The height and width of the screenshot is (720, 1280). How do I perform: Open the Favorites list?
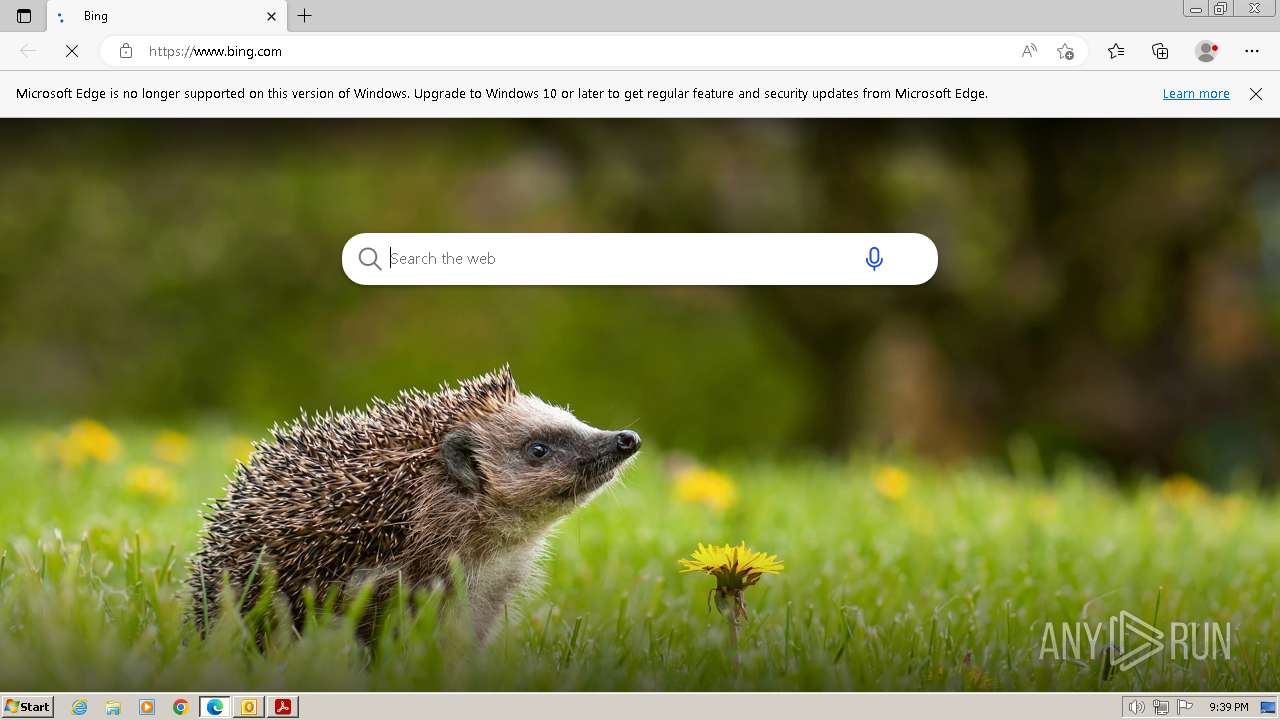pyautogui.click(x=1116, y=51)
